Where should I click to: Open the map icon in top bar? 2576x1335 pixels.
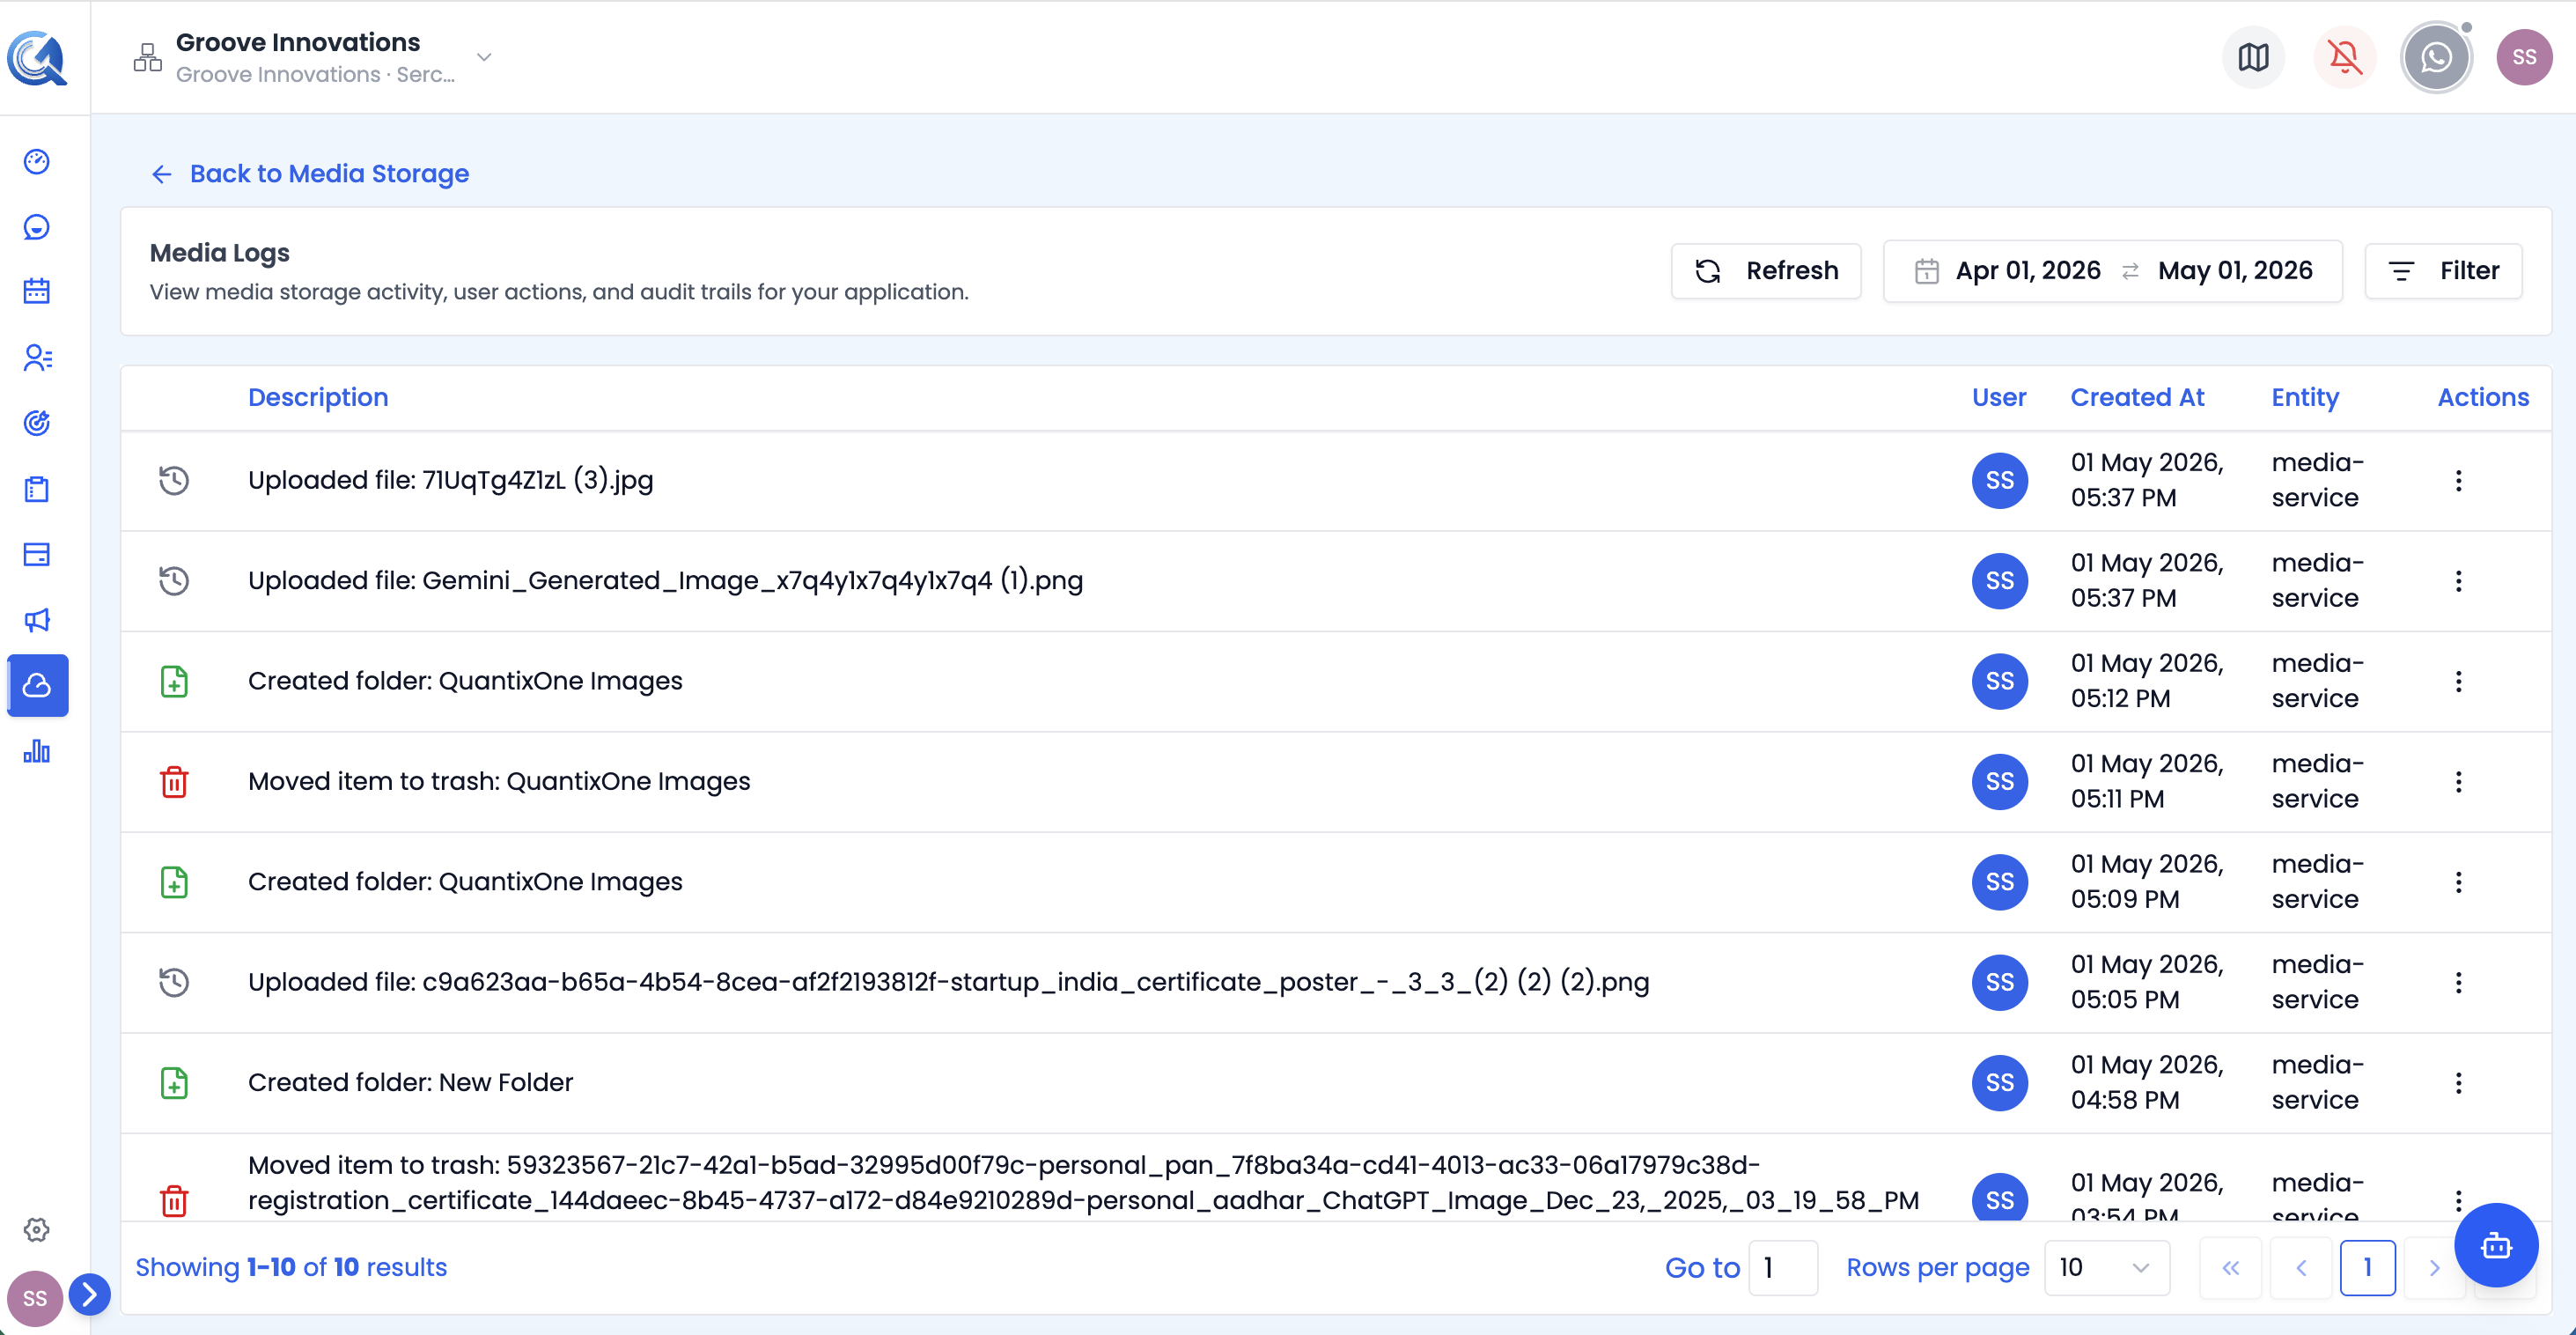(2253, 57)
